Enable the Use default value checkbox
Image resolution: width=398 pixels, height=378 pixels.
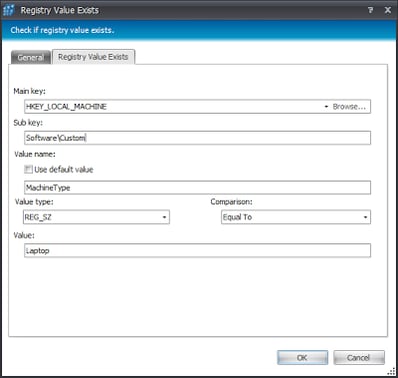tap(28, 169)
